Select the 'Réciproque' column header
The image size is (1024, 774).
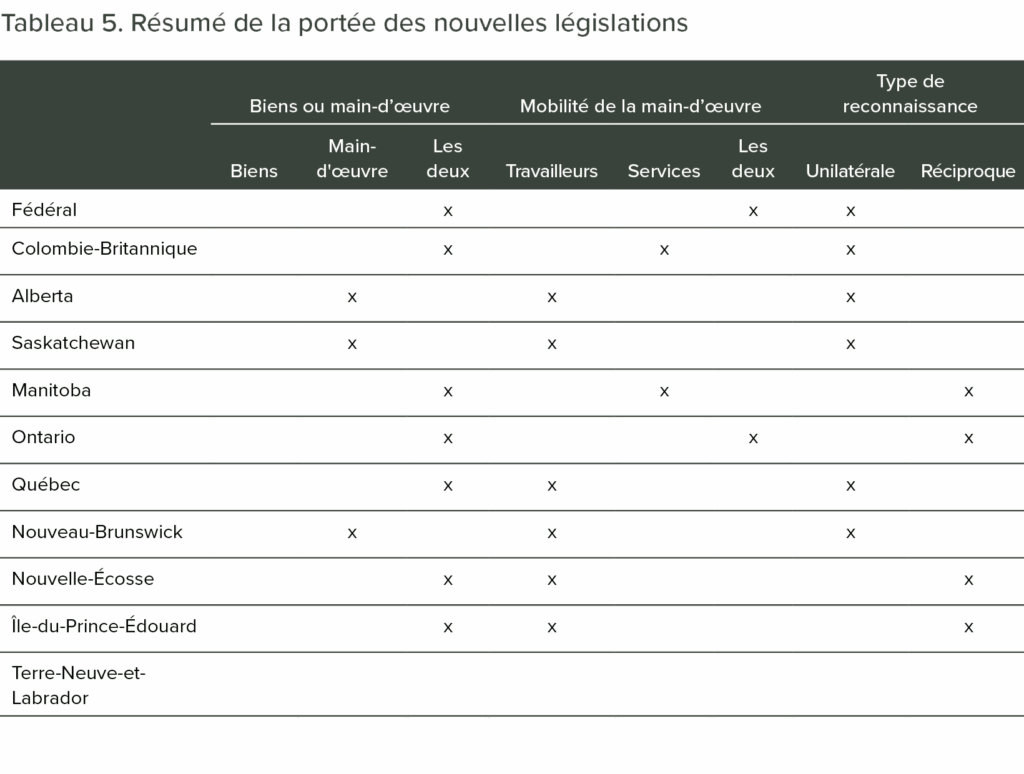968,171
